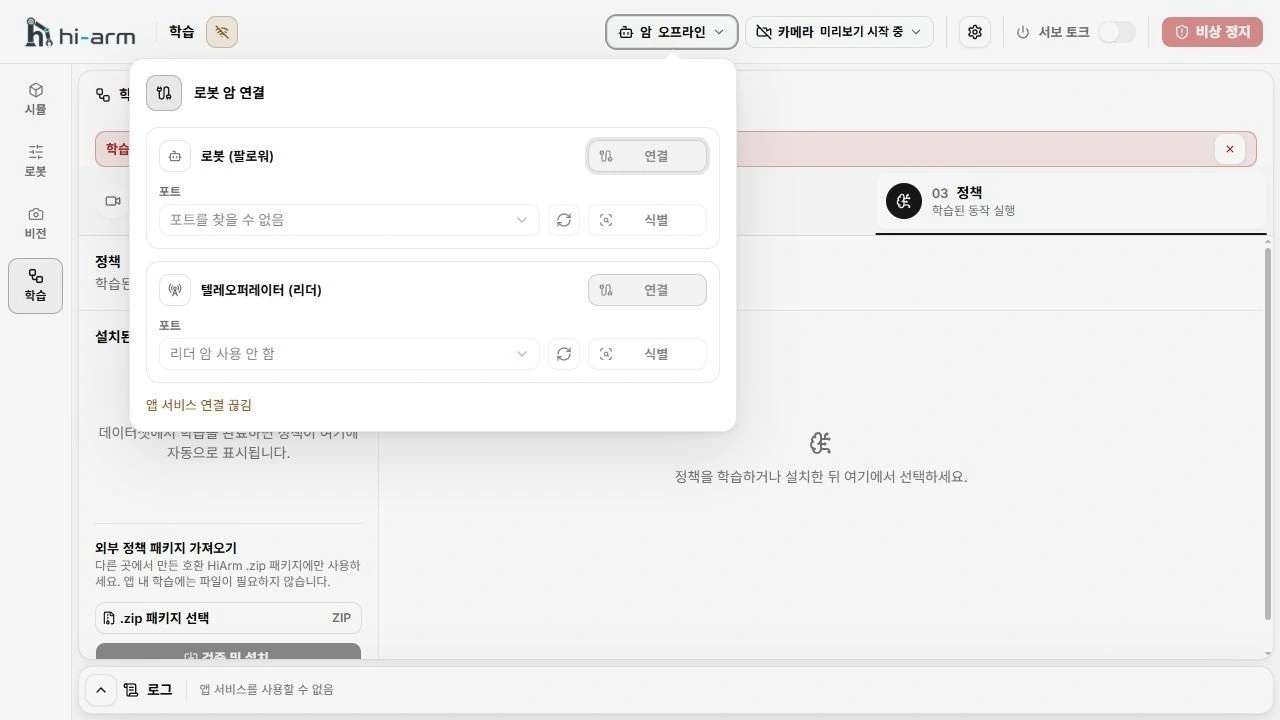Collapse the 암 오프라인 dropdown
Viewport: 1280px width, 720px height.
(x=672, y=32)
